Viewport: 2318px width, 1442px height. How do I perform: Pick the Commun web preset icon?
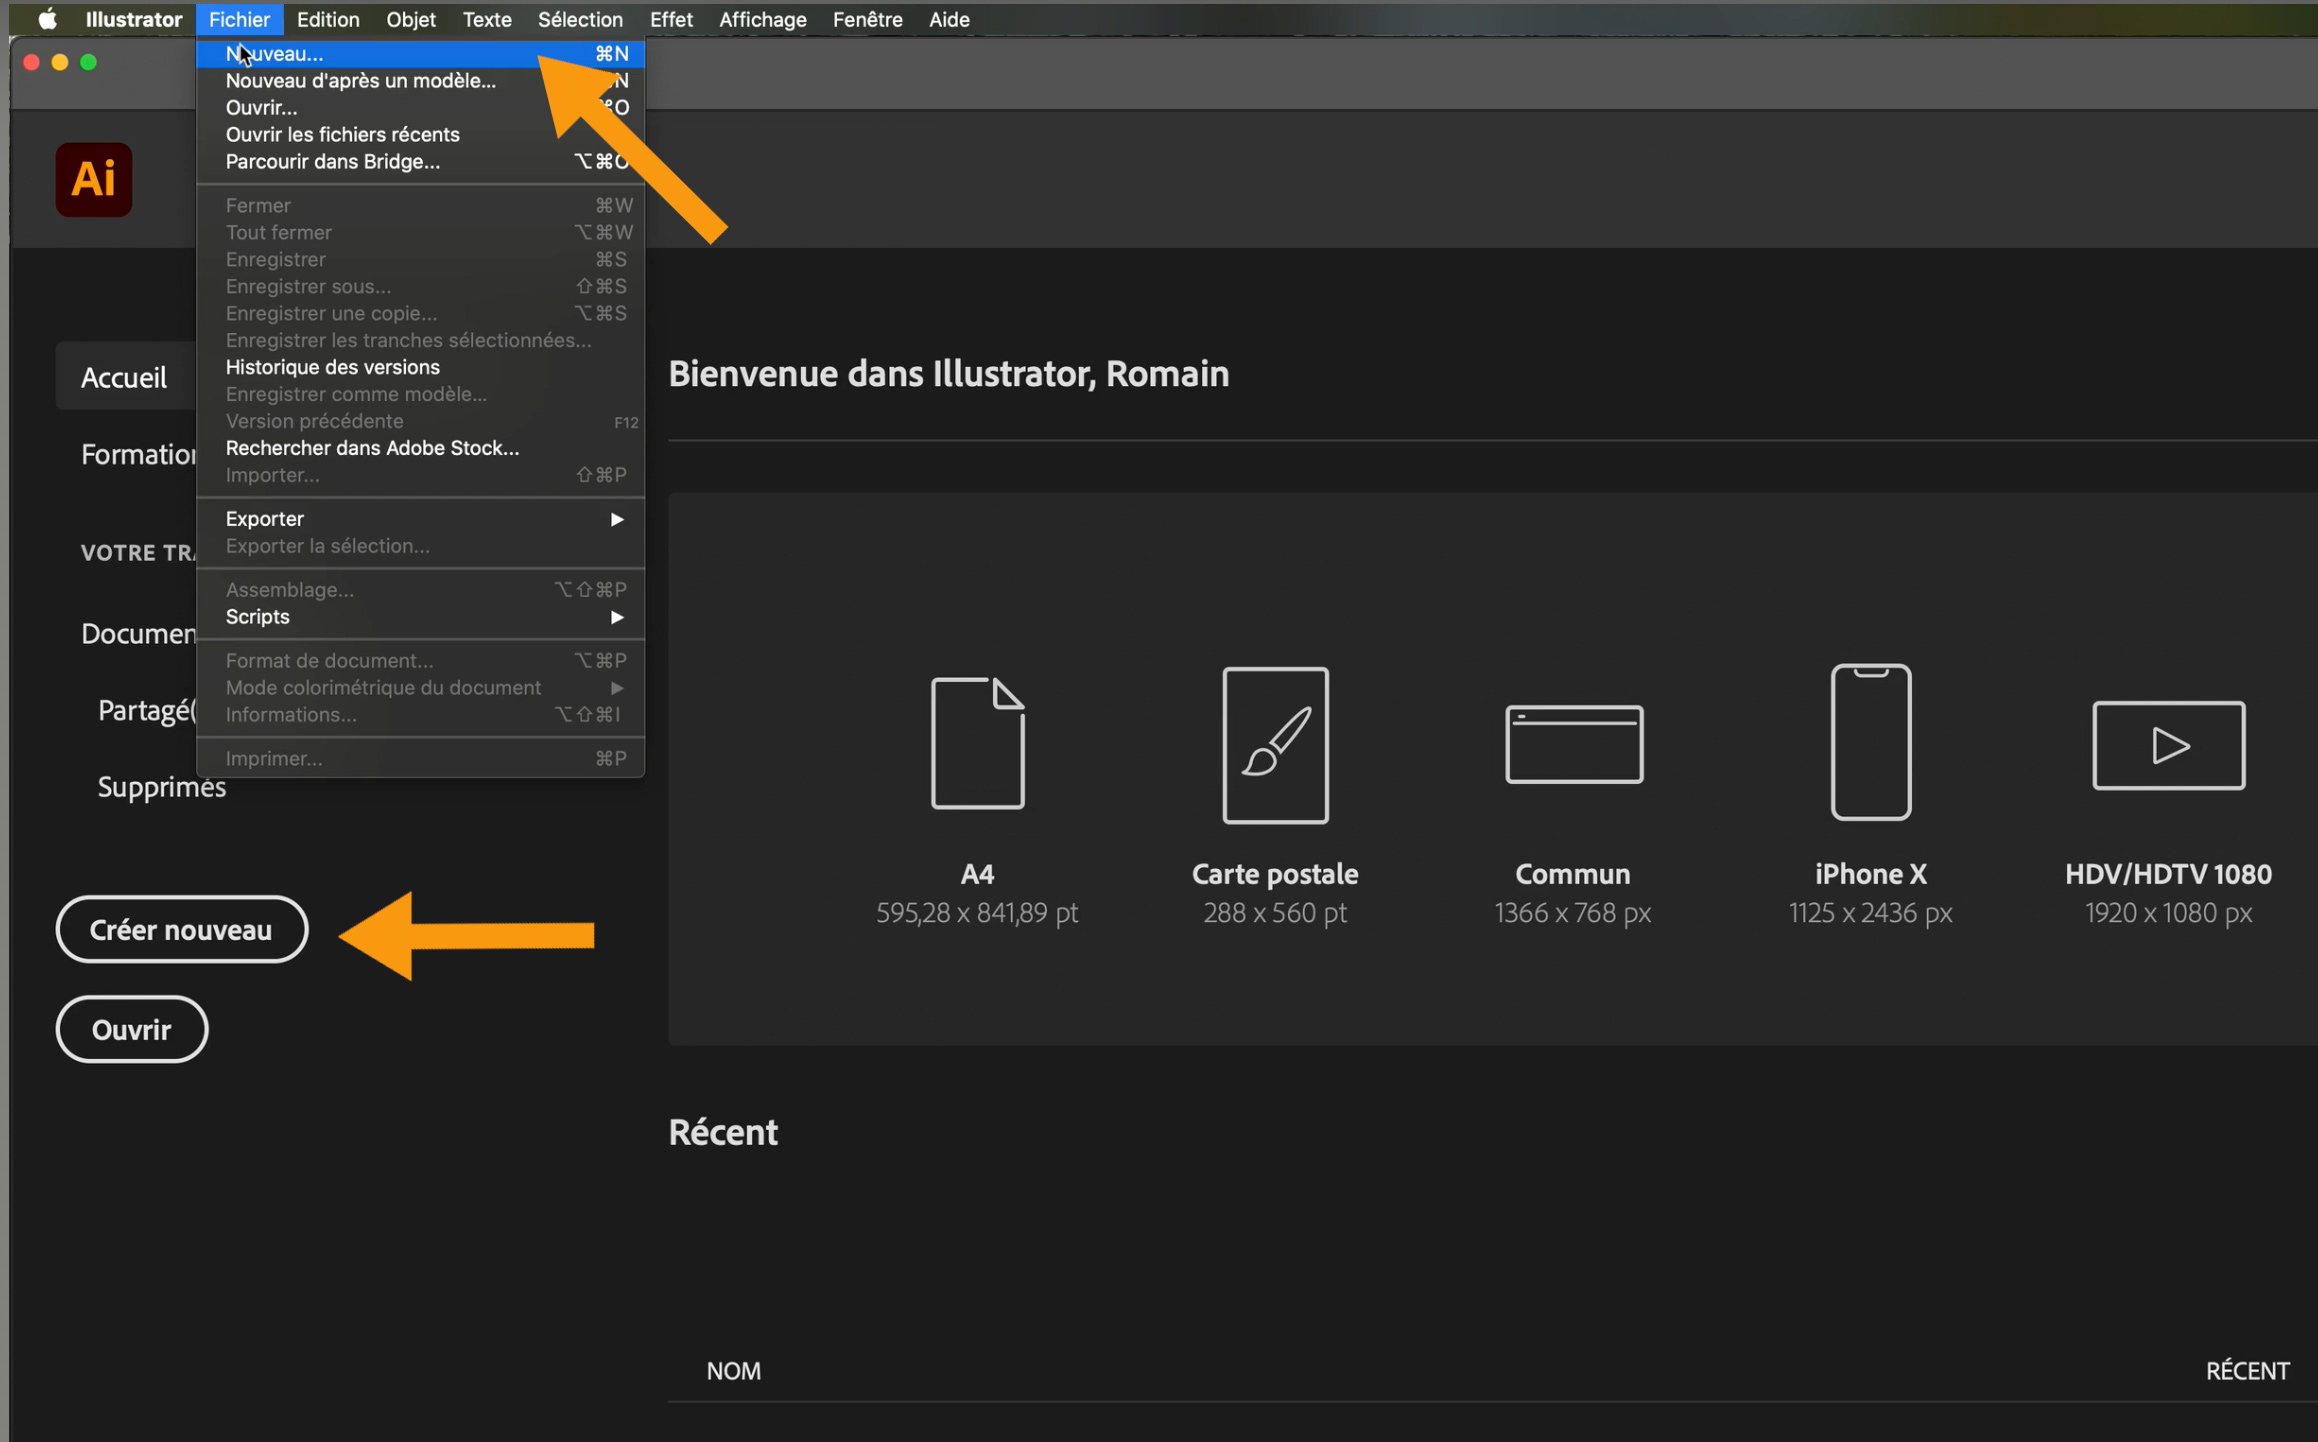coord(1573,744)
